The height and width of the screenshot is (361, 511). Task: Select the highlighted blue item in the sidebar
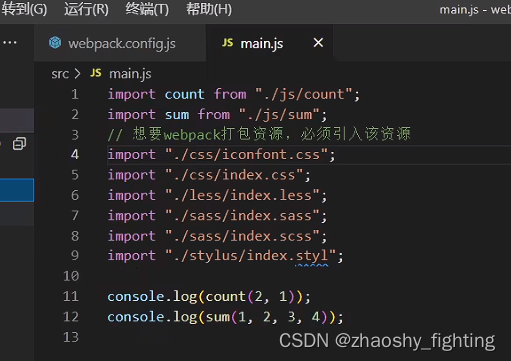17,190
